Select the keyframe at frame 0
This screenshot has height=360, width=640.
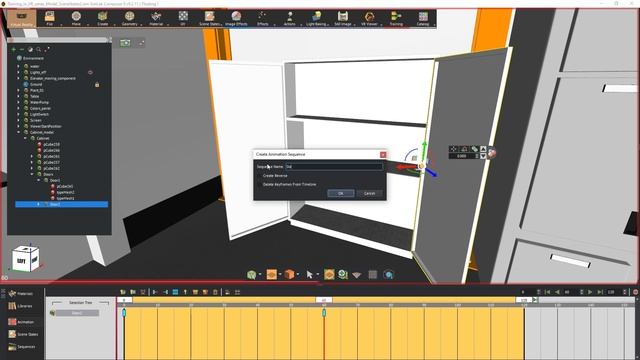[124, 313]
